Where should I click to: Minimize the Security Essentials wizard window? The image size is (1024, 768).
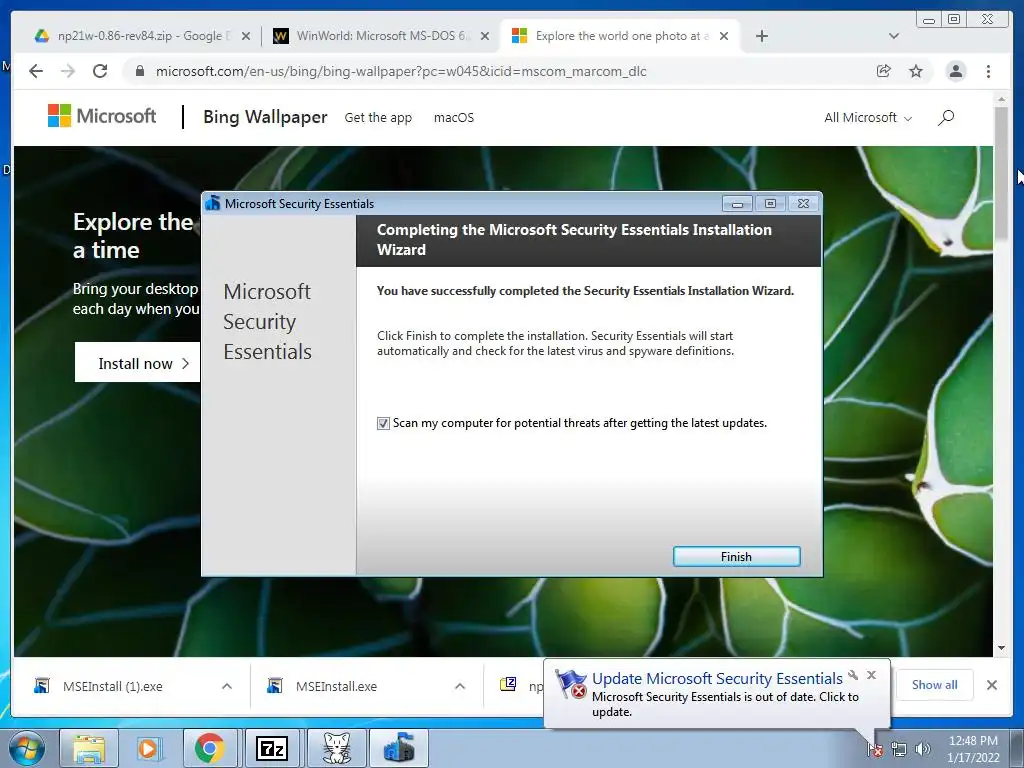(x=737, y=204)
